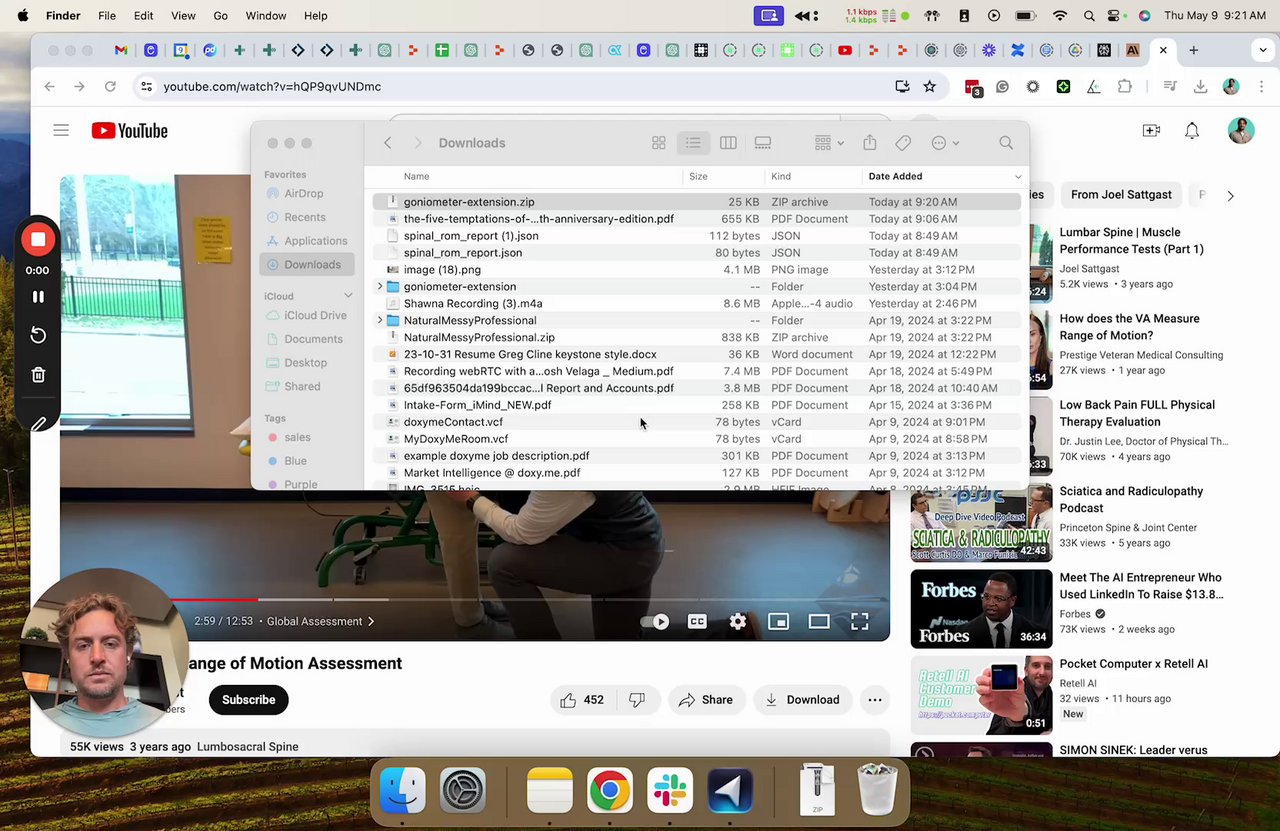This screenshot has width=1280, height=831.
Task: Switch Finder to icon view
Action: pos(658,143)
